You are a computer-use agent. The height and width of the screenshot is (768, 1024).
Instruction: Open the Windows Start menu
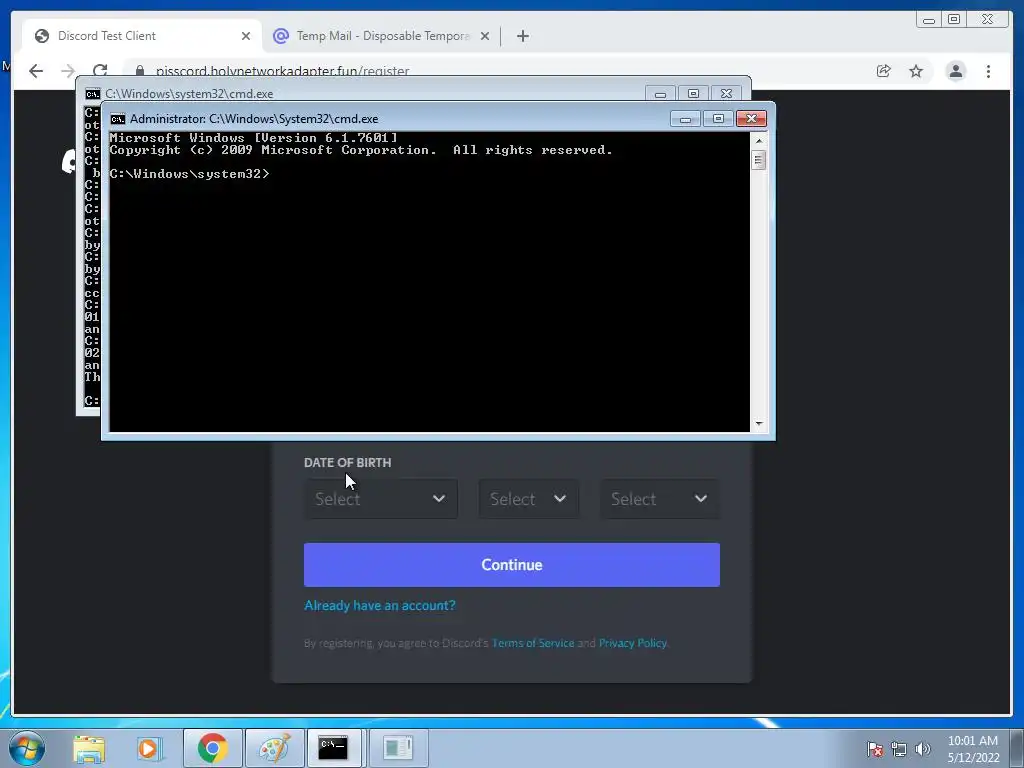pos(27,748)
